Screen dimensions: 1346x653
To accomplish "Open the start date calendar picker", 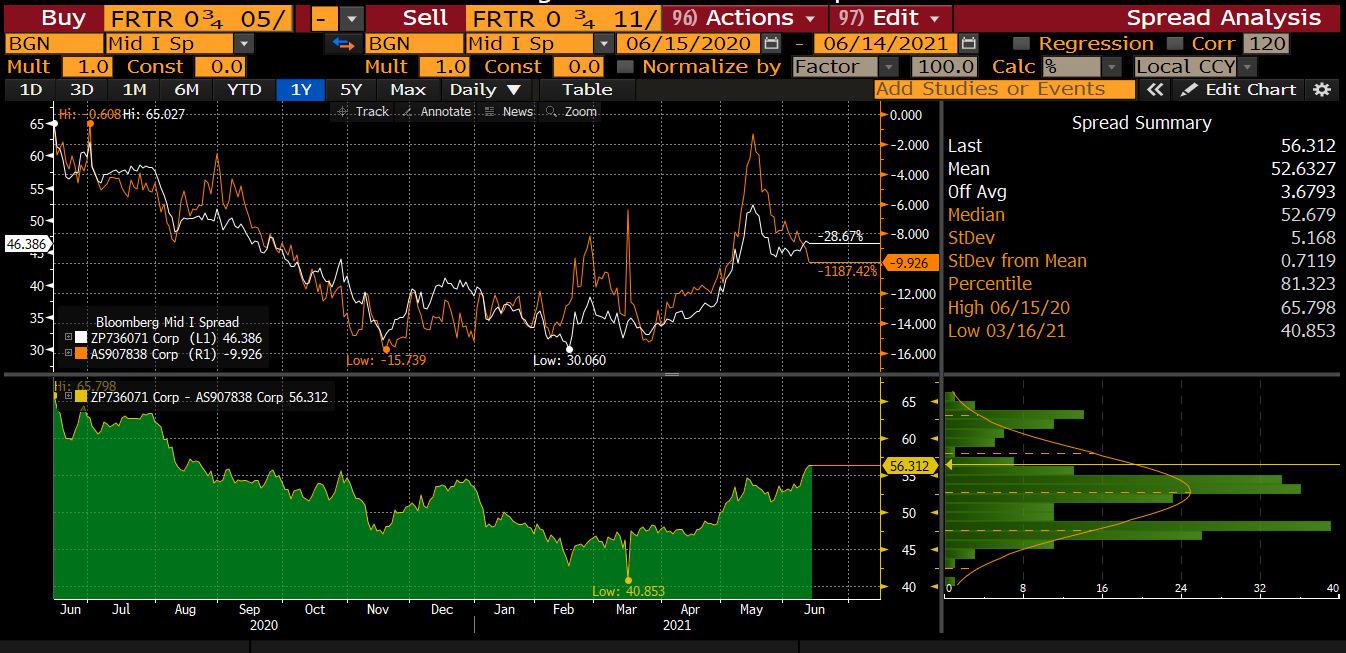I will [x=770, y=44].
